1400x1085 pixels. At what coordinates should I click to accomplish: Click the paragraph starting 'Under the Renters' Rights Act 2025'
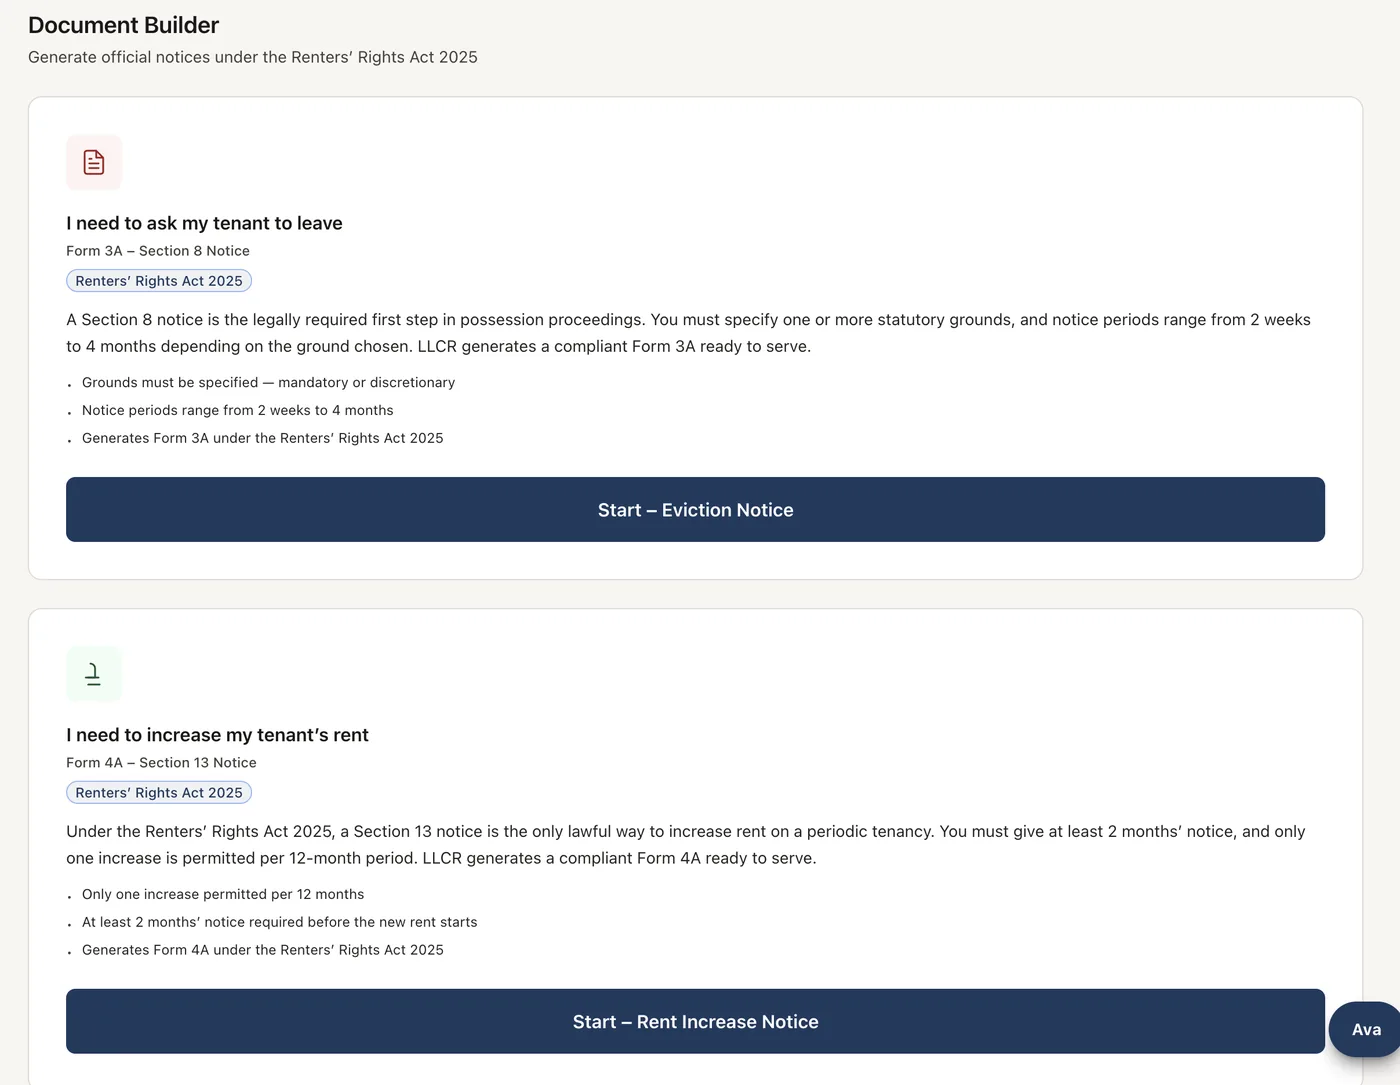(687, 845)
